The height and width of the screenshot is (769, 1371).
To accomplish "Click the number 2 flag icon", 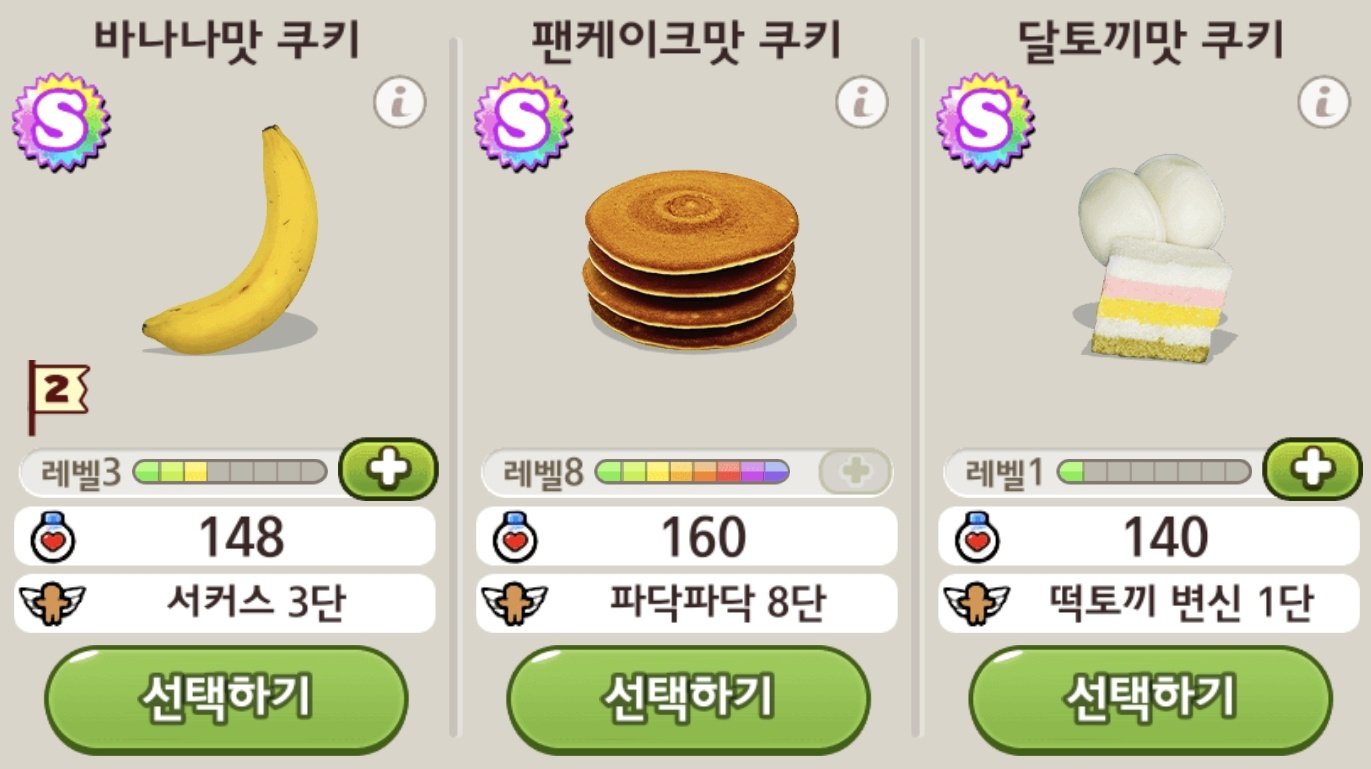I will pos(57,397).
